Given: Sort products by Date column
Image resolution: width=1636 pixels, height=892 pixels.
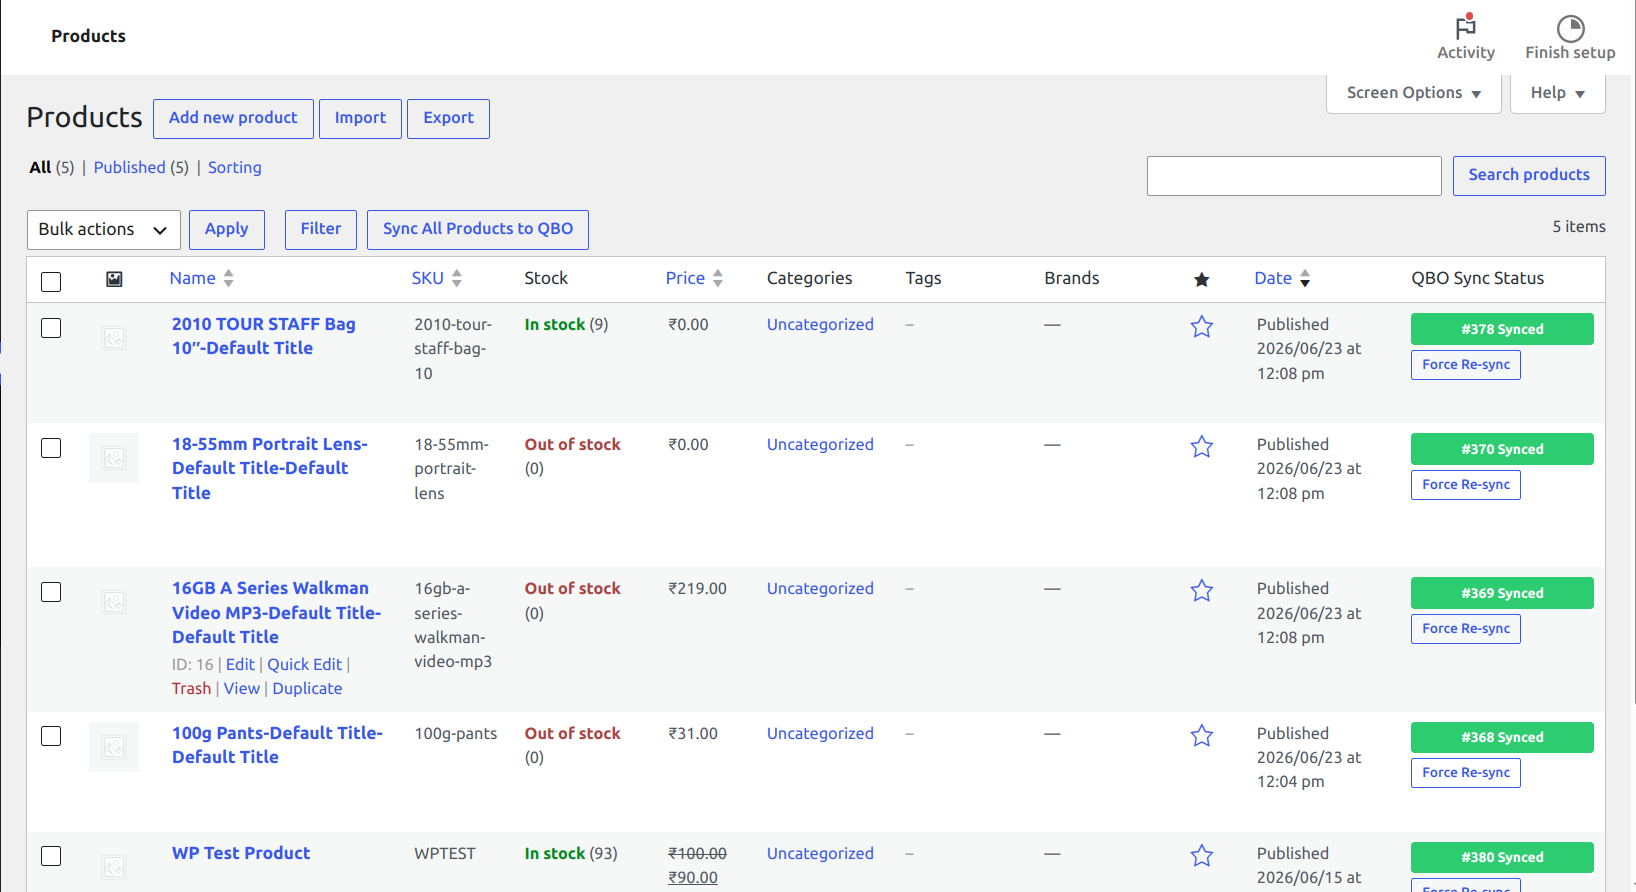Looking at the screenshot, I should click(x=1282, y=278).
